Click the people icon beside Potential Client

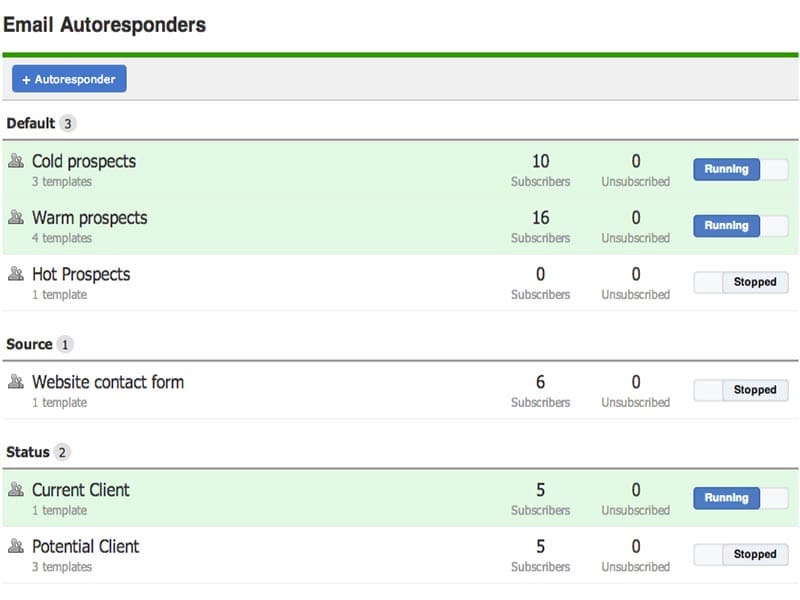[16, 546]
